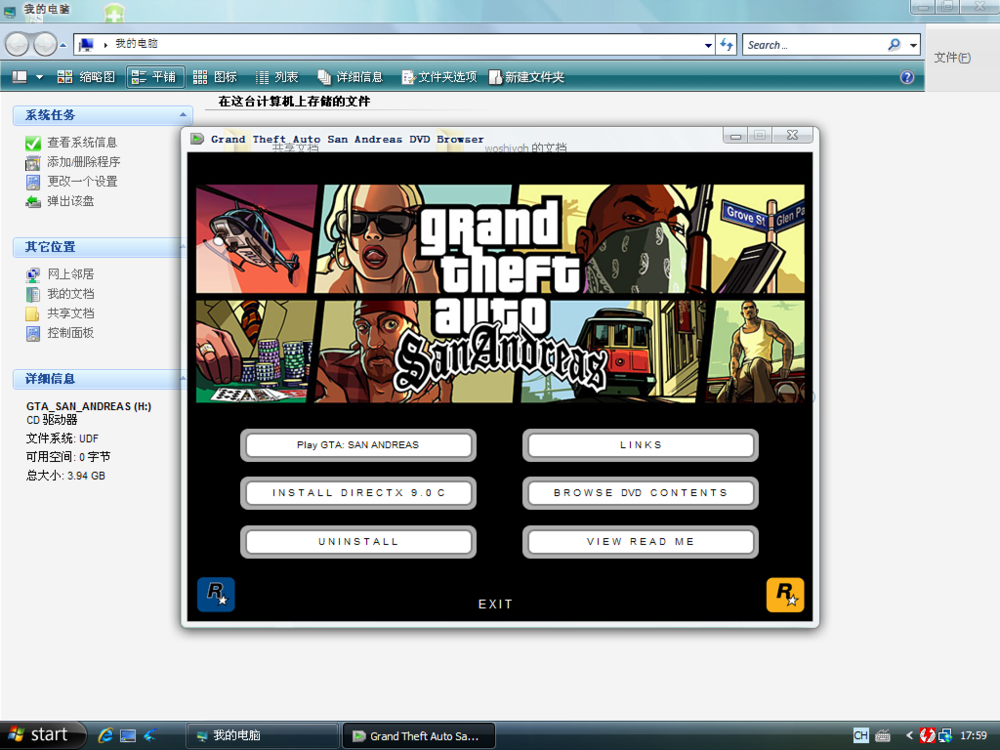Launch Internet Explorer from quick launch
This screenshot has height=750, width=1000.
[x=105, y=735]
